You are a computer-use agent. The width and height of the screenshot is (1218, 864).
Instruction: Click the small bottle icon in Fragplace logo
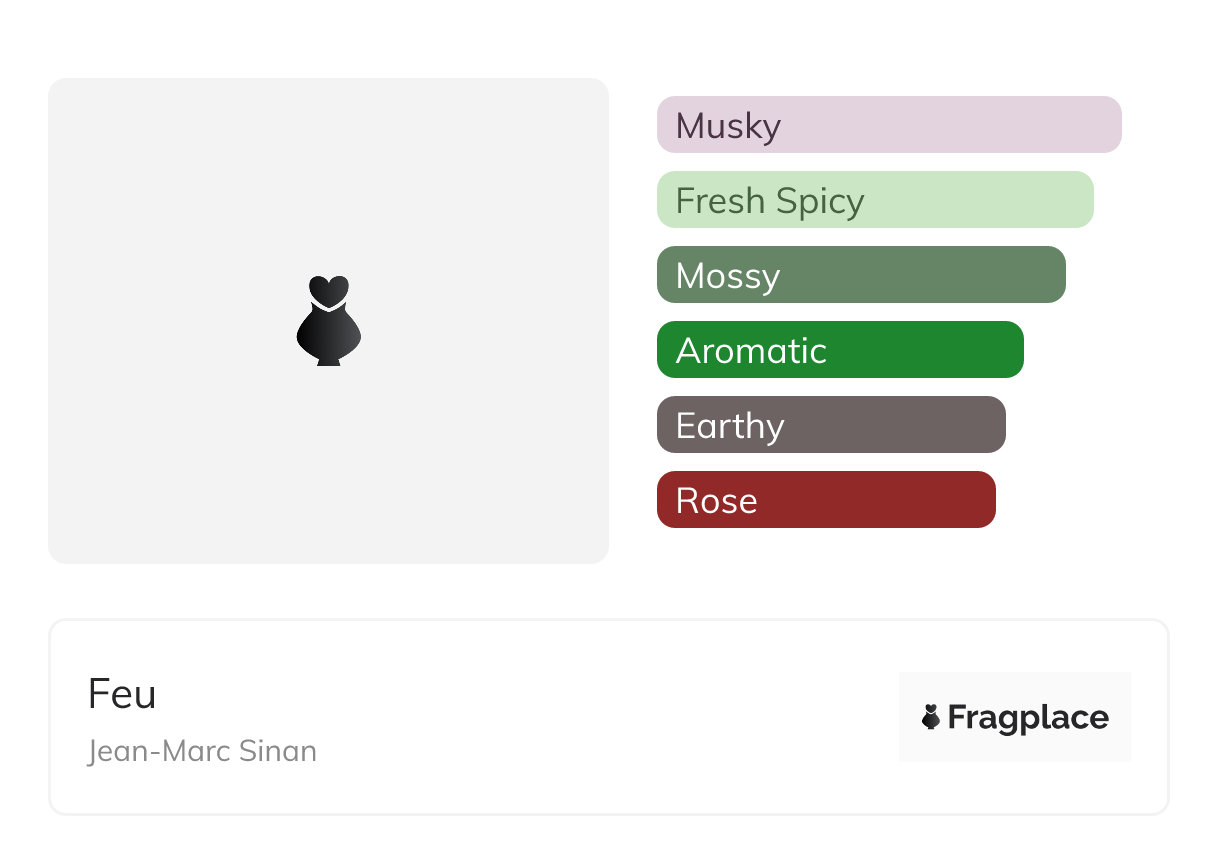(931, 717)
